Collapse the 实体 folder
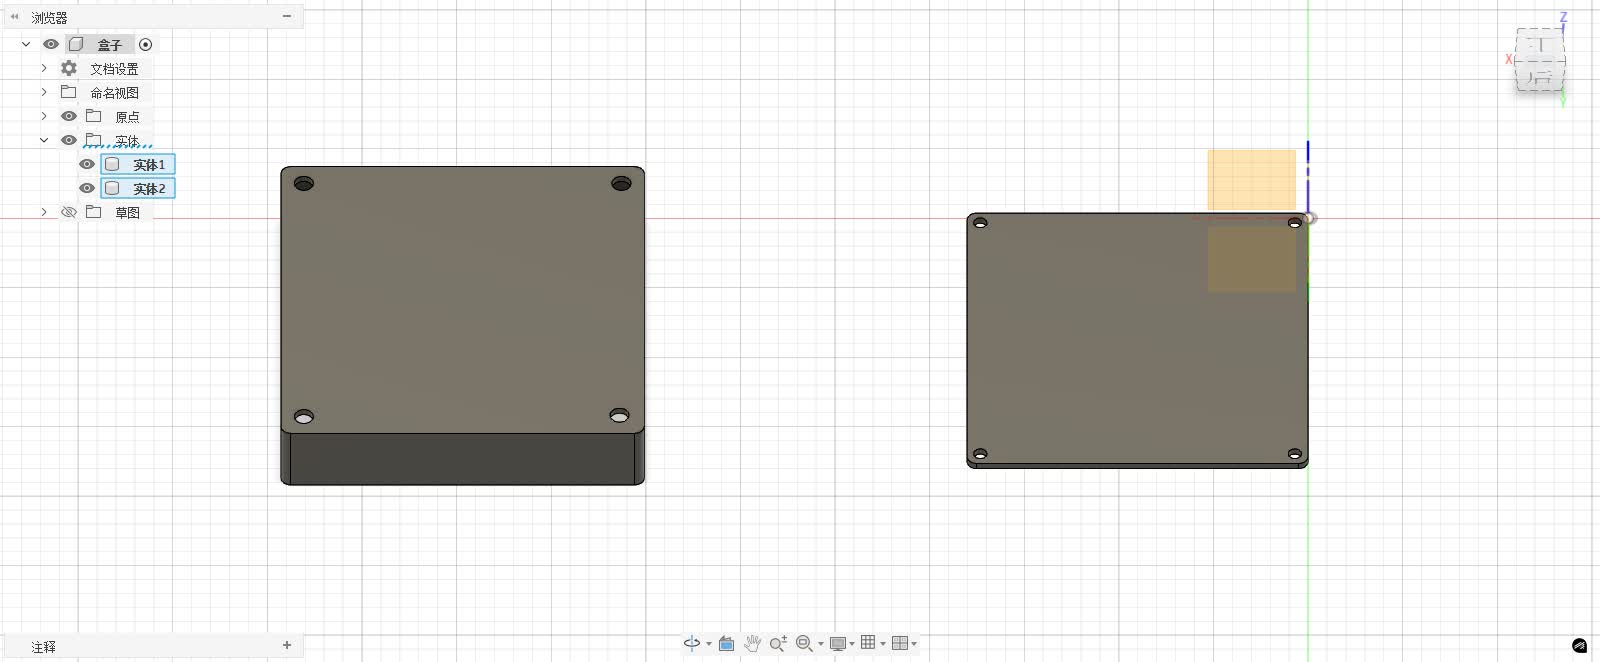Image resolution: width=1600 pixels, height=662 pixels. pos(44,140)
